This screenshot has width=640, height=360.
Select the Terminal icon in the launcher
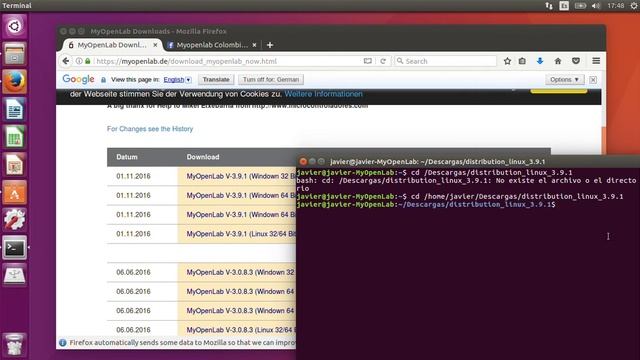click(x=15, y=248)
